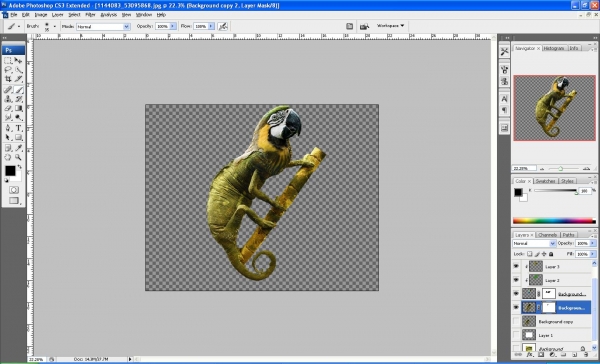This screenshot has width=600, height=364.
Task: Click the Change Screen Mode button
Action: coord(14,201)
